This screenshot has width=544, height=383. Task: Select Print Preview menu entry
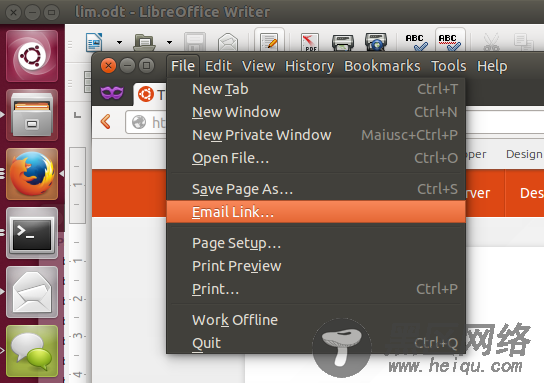point(316,266)
